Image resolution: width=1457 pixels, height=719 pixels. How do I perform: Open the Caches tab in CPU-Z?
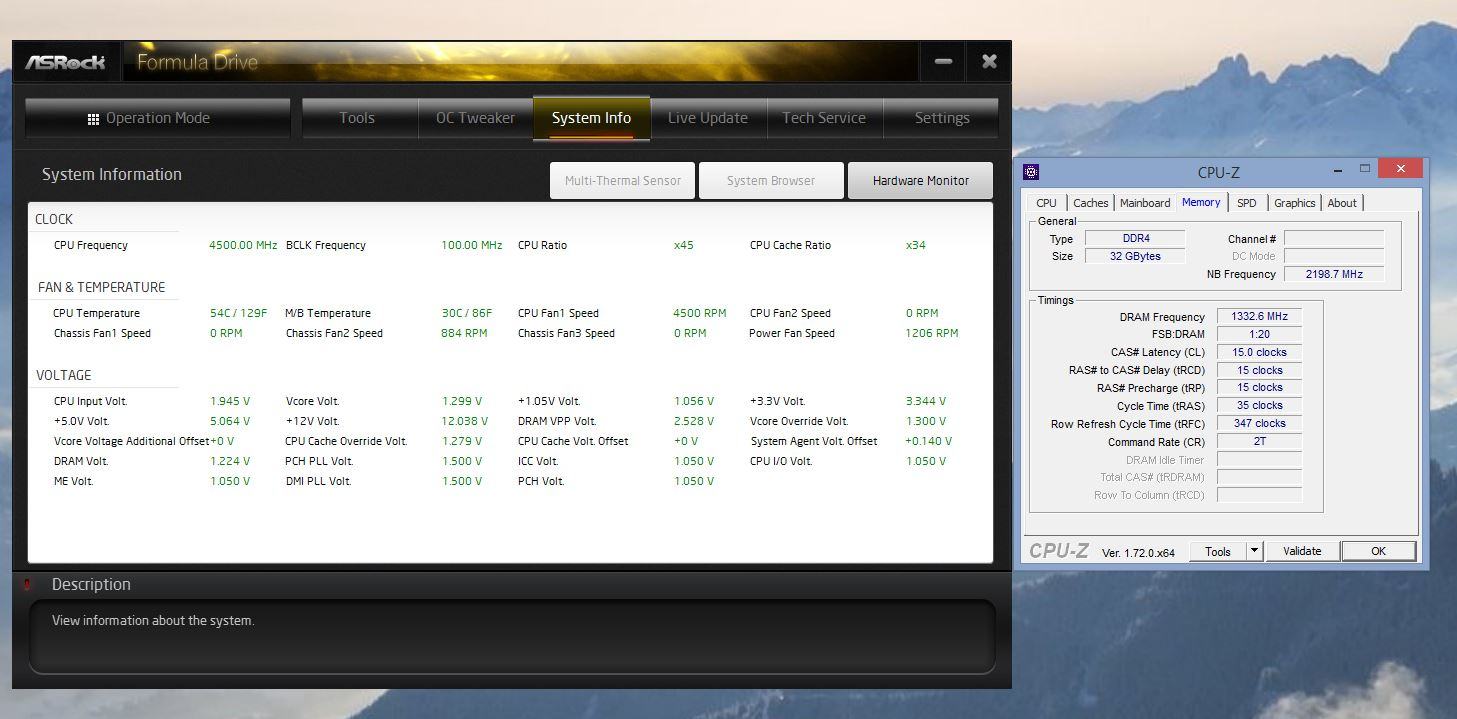1090,203
